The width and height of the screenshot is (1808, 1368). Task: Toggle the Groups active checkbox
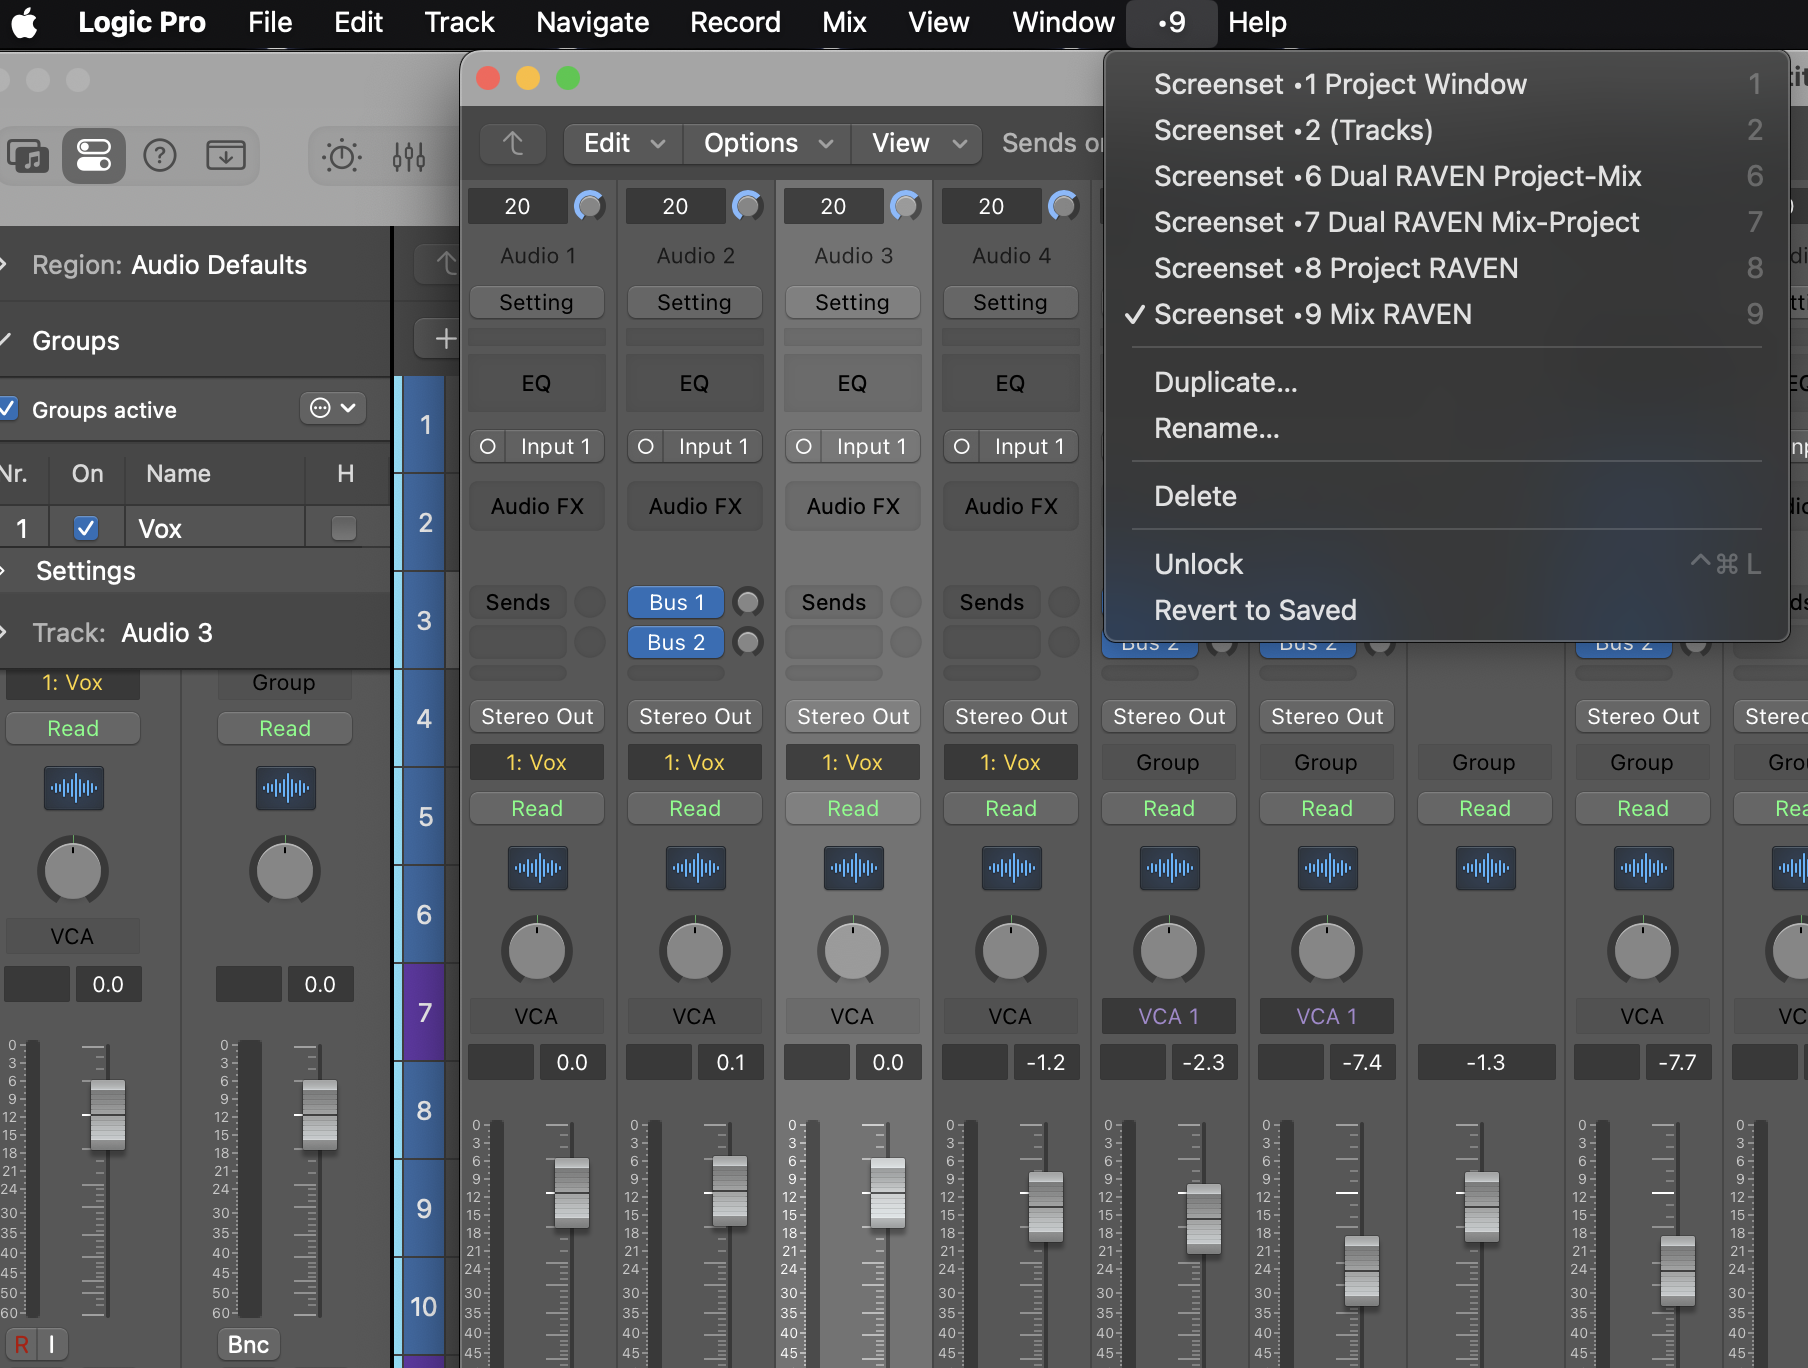tap(9, 408)
